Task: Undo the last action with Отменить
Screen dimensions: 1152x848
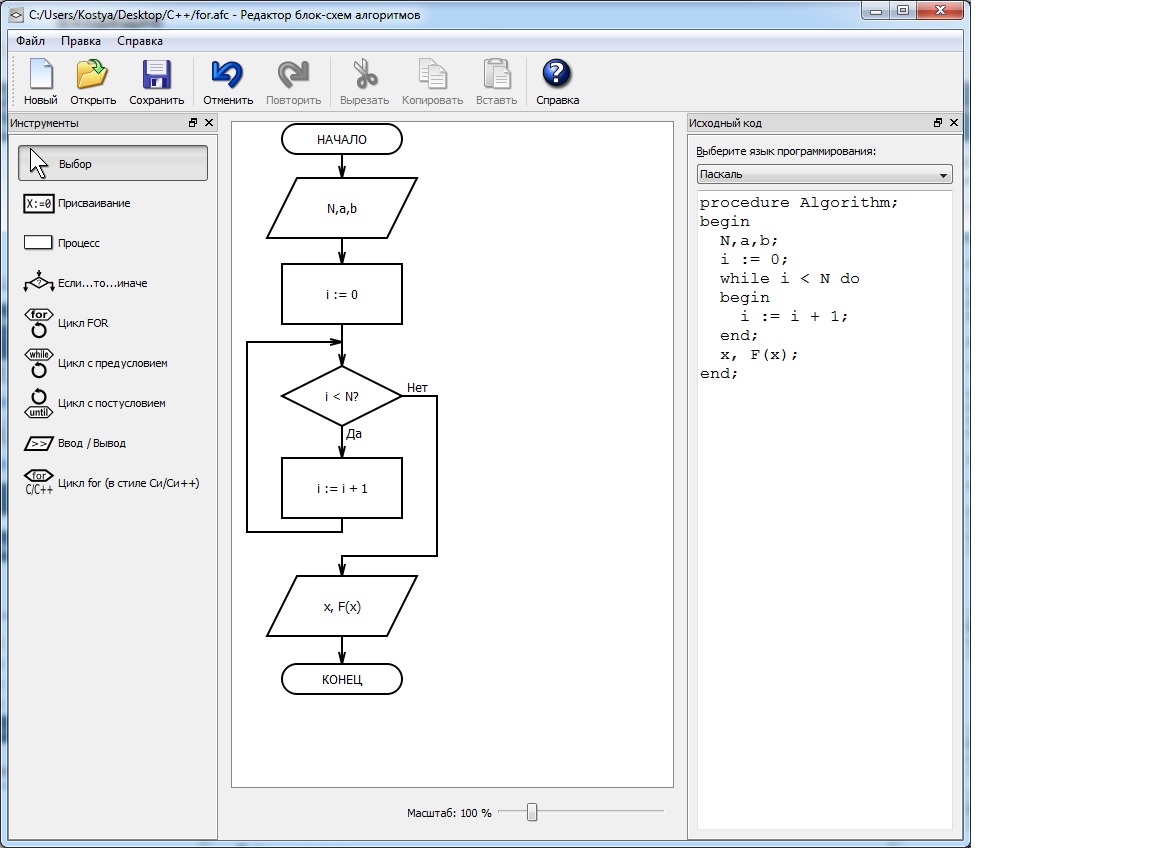Action: tap(228, 82)
